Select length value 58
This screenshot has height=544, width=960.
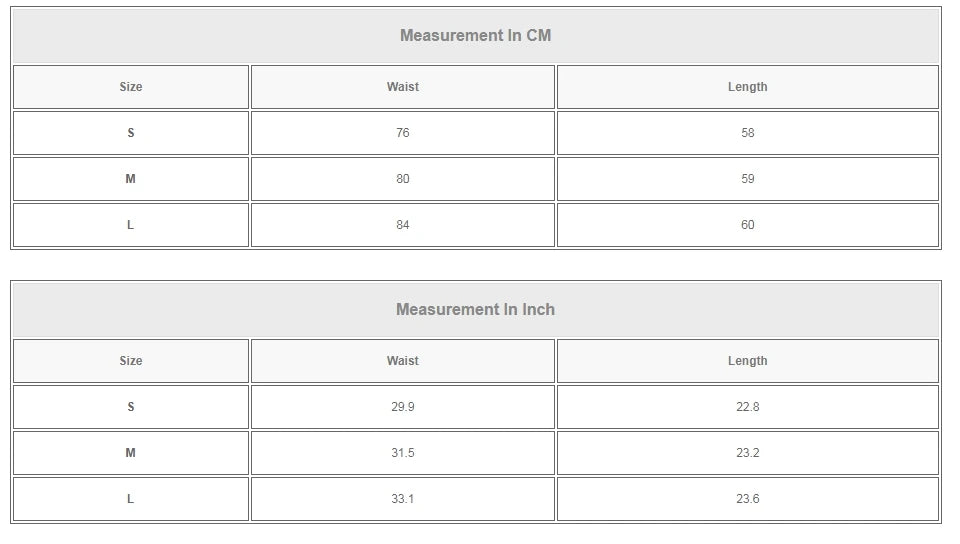point(748,133)
